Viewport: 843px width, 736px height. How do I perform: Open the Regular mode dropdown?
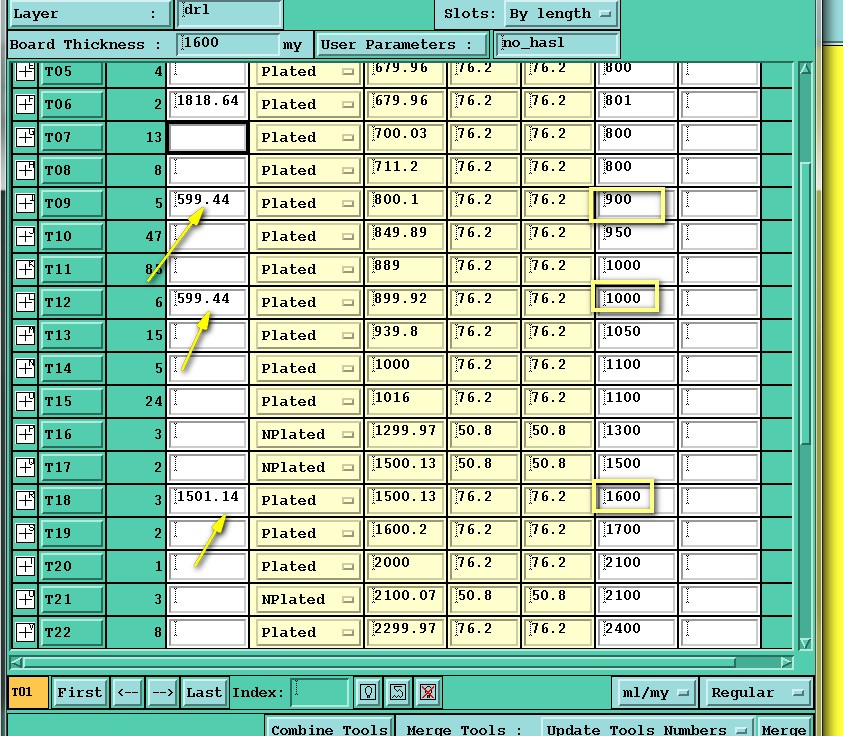pos(757,692)
